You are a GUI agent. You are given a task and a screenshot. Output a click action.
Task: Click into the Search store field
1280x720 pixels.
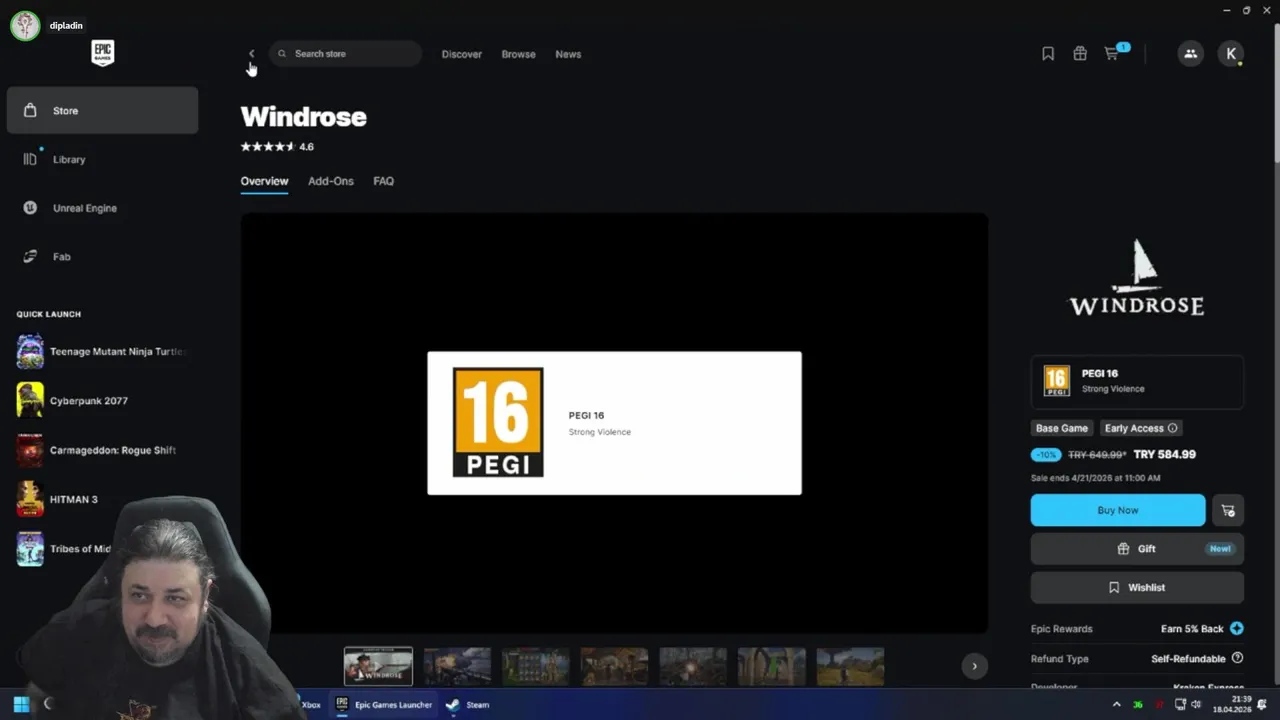[x=345, y=54]
